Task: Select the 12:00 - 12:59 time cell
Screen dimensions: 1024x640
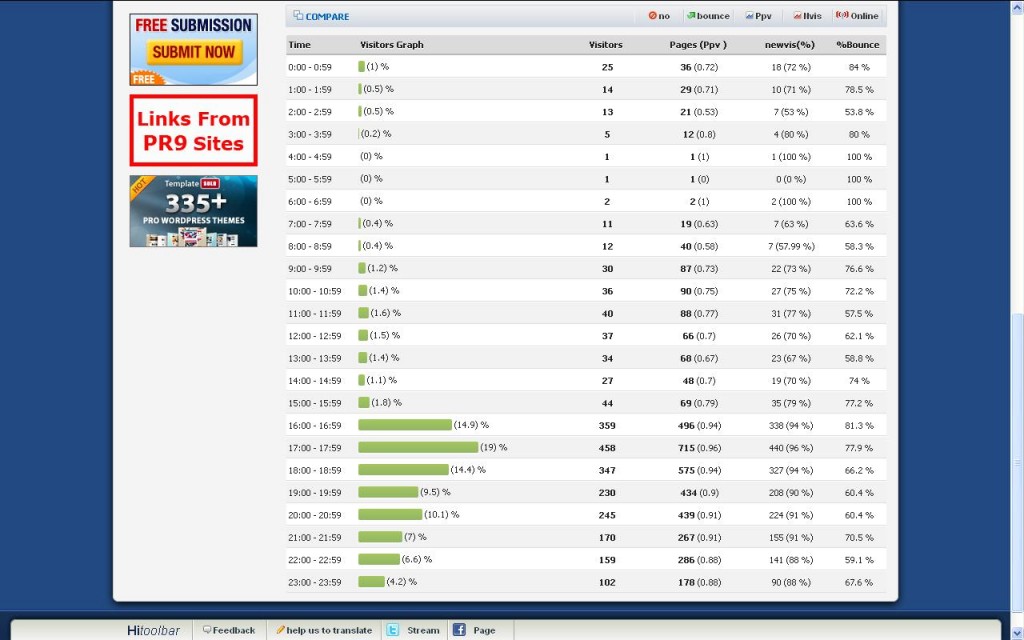Action: coord(314,336)
